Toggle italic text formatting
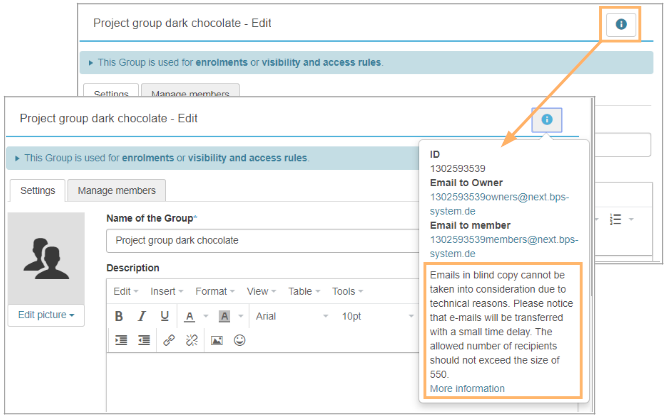The height and width of the screenshot is (417, 668). (x=142, y=316)
